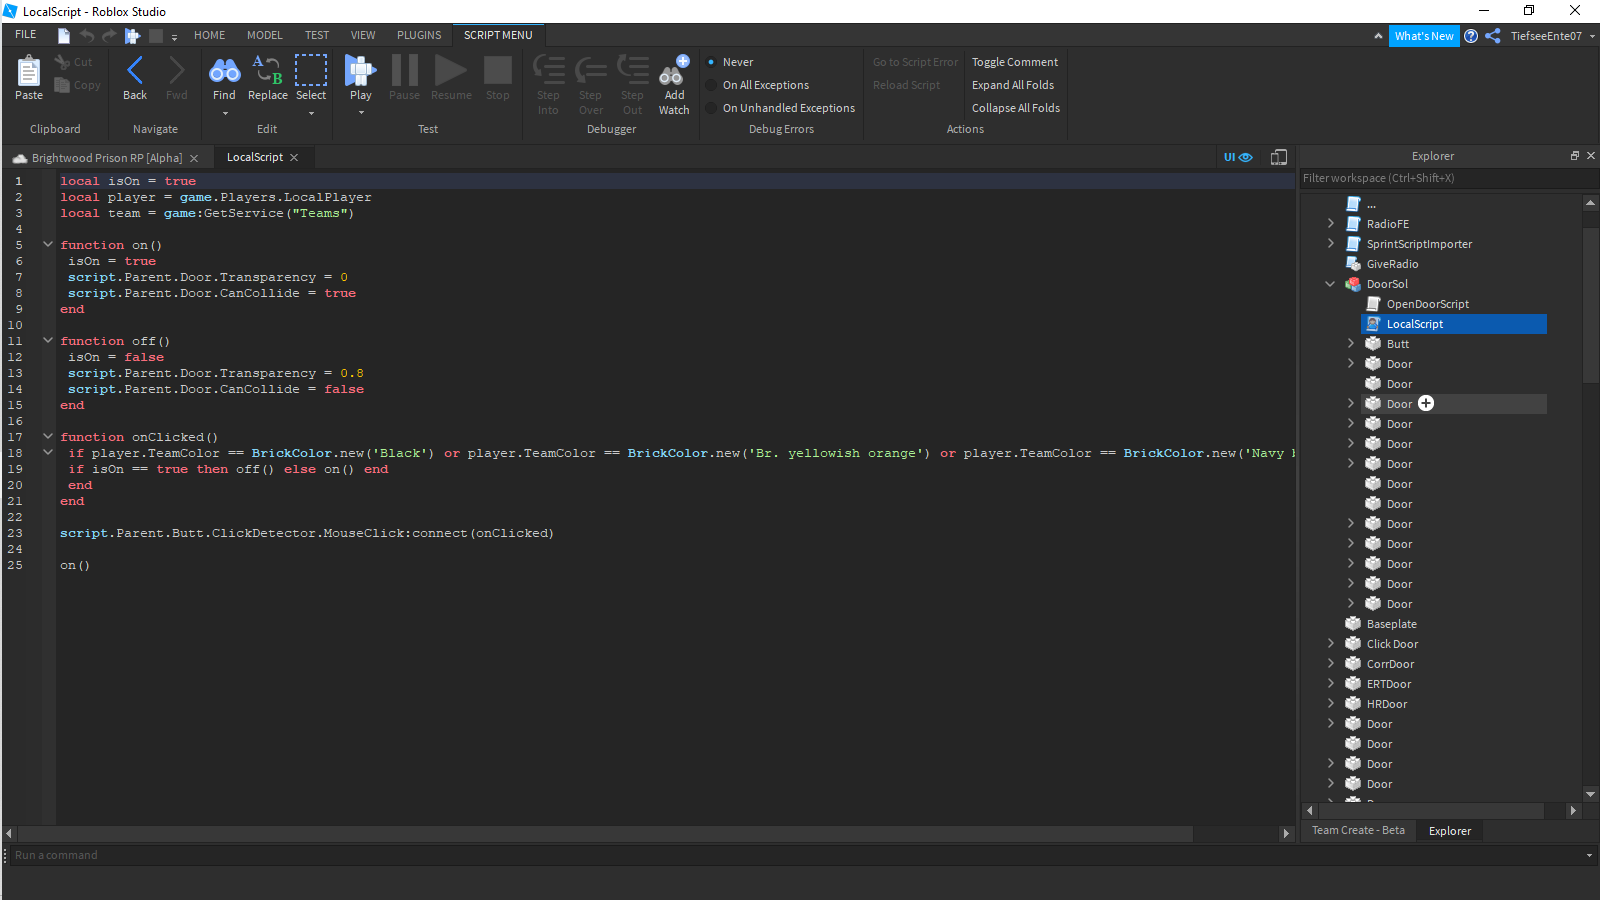Screen dimensions: 1600x900
Task: Open the Select dropdown arrow
Action: [x=311, y=113]
